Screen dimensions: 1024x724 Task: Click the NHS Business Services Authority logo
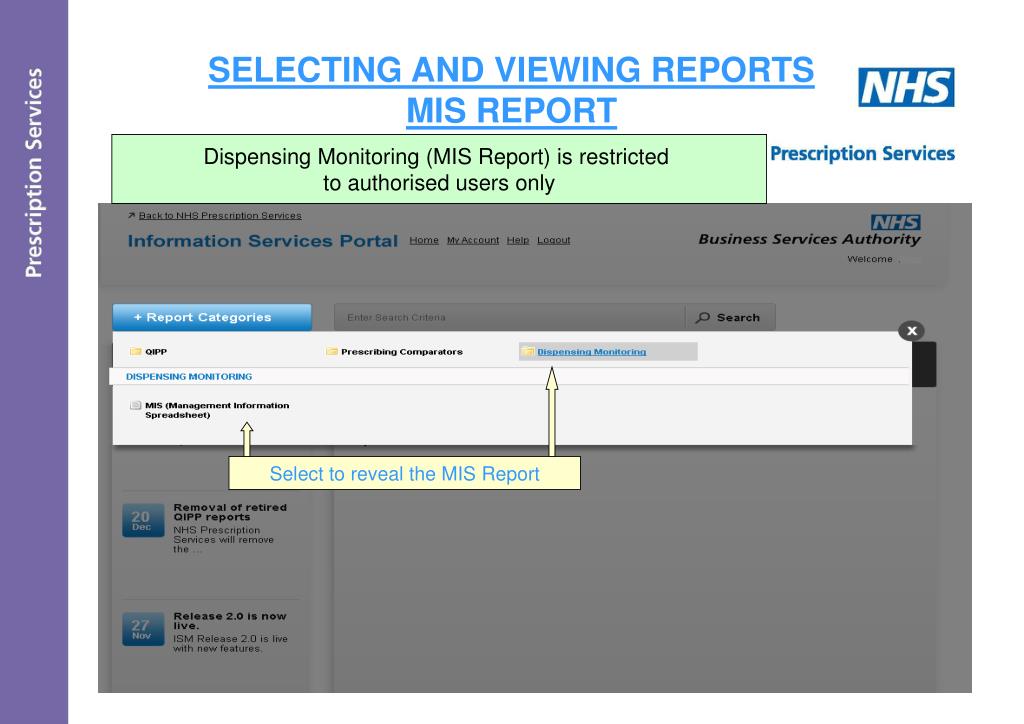click(810, 231)
